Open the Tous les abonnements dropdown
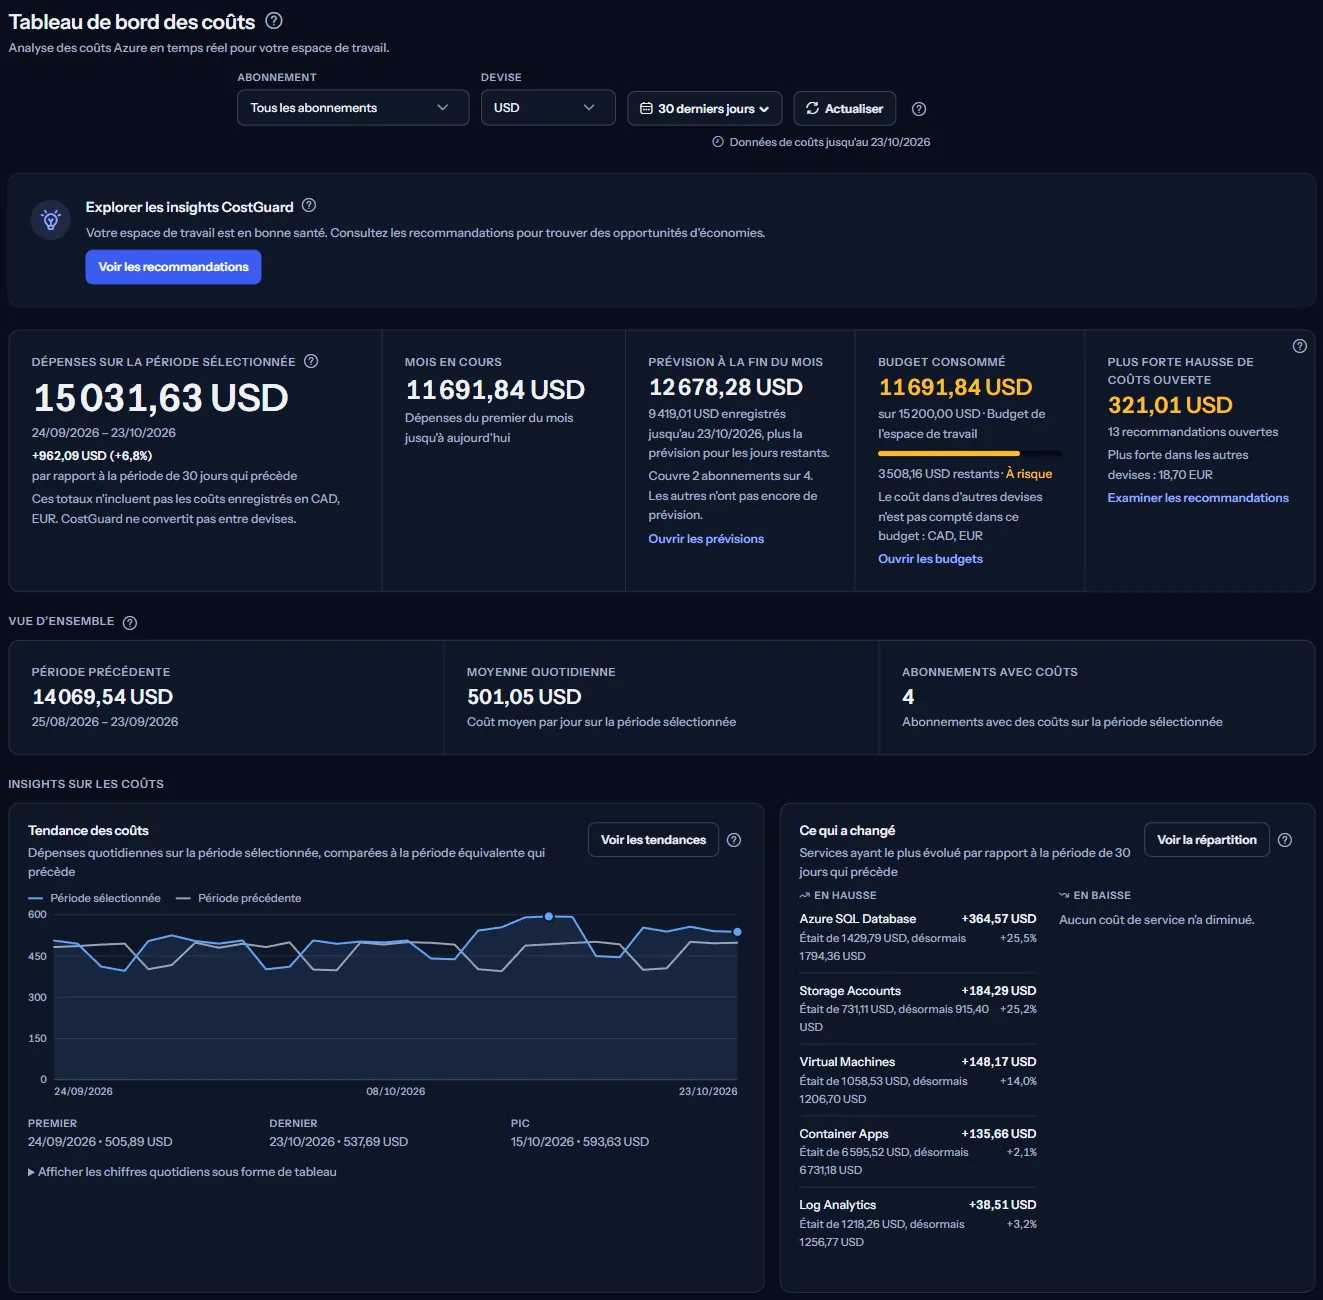1323x1300 pixels. click(x=353, y=108)
